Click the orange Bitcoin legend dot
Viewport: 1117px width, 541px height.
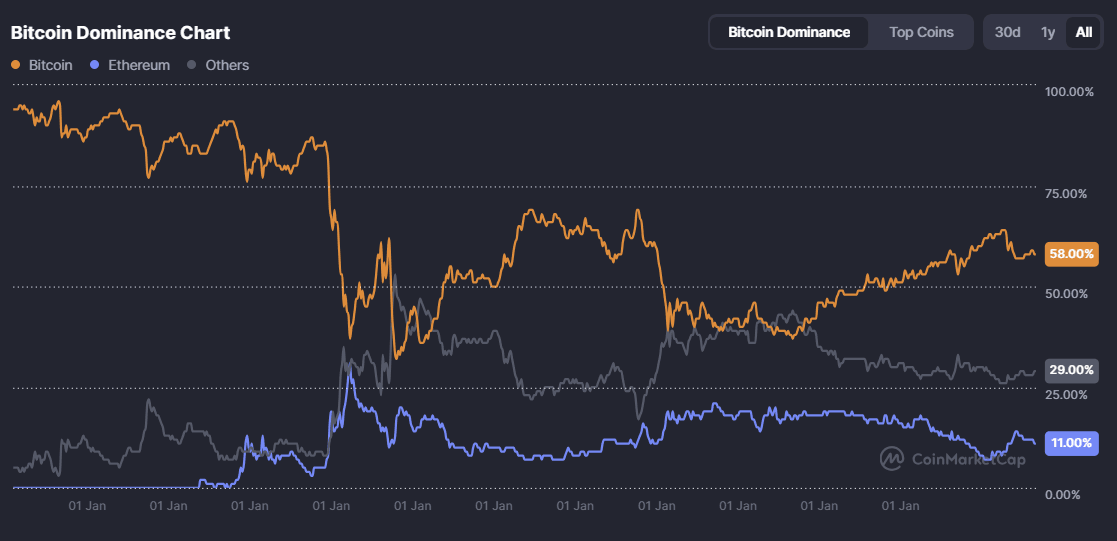click(x=16, y=65)
